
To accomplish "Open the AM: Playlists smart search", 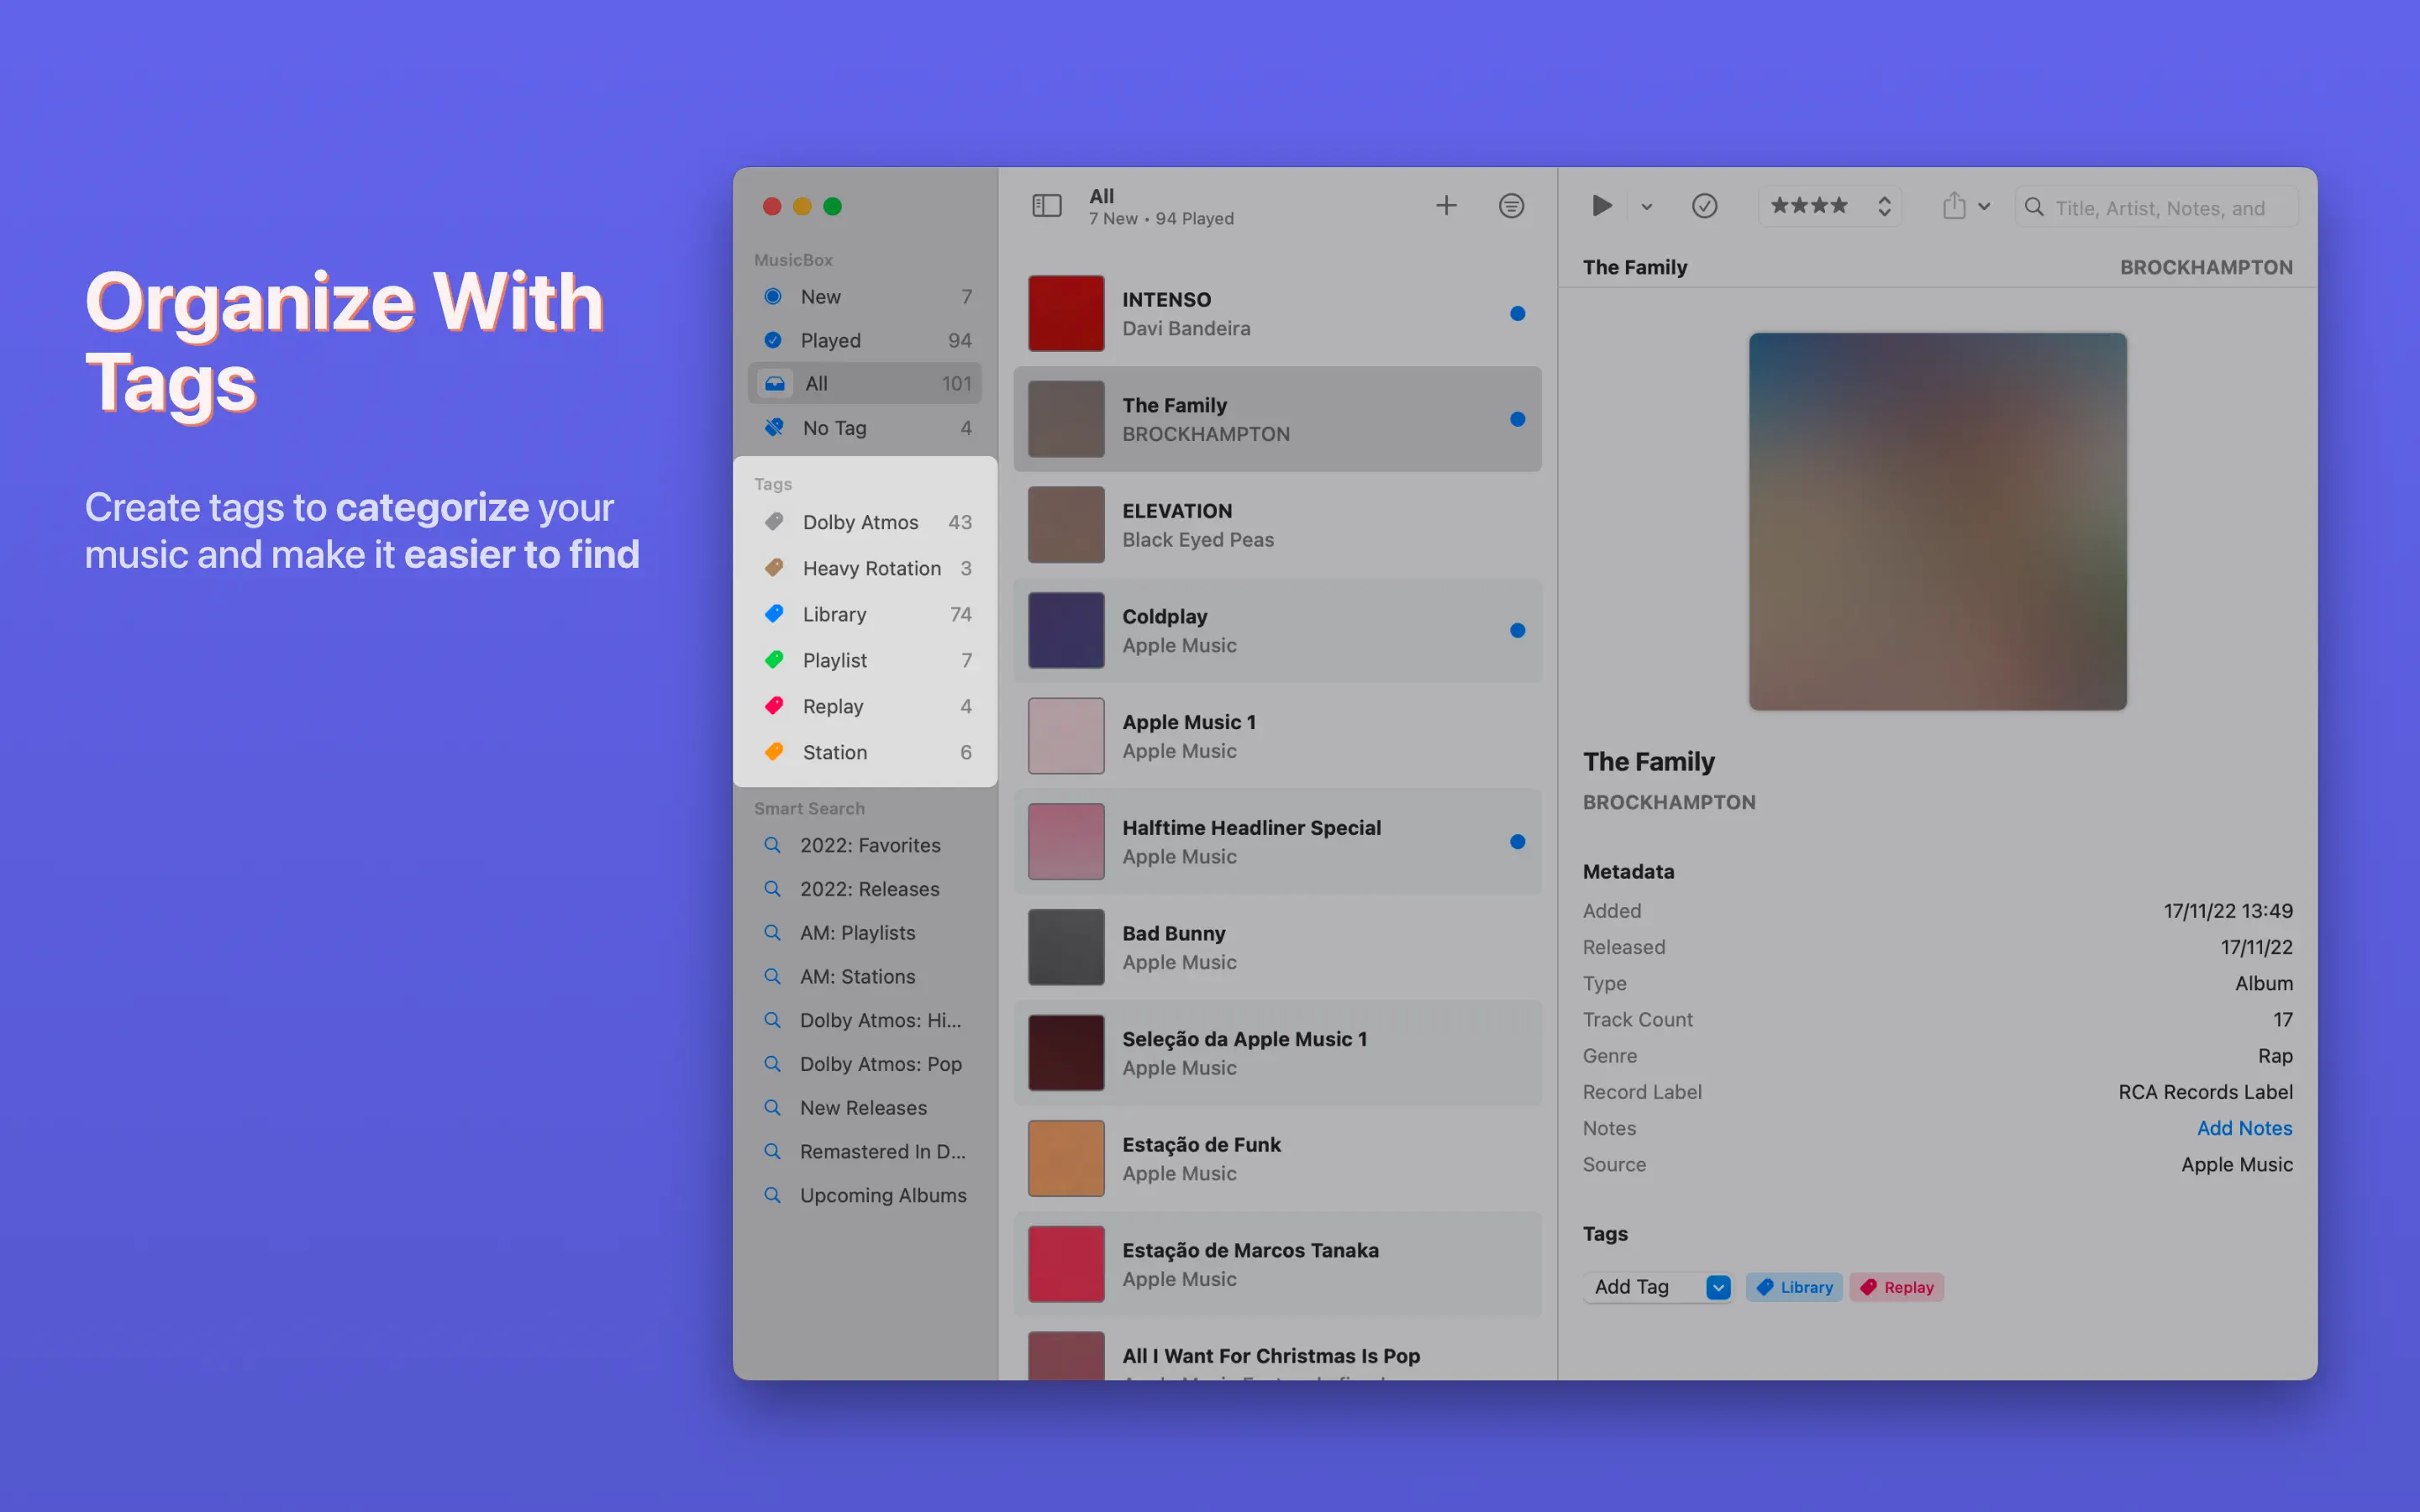I will tap(857, 932).
